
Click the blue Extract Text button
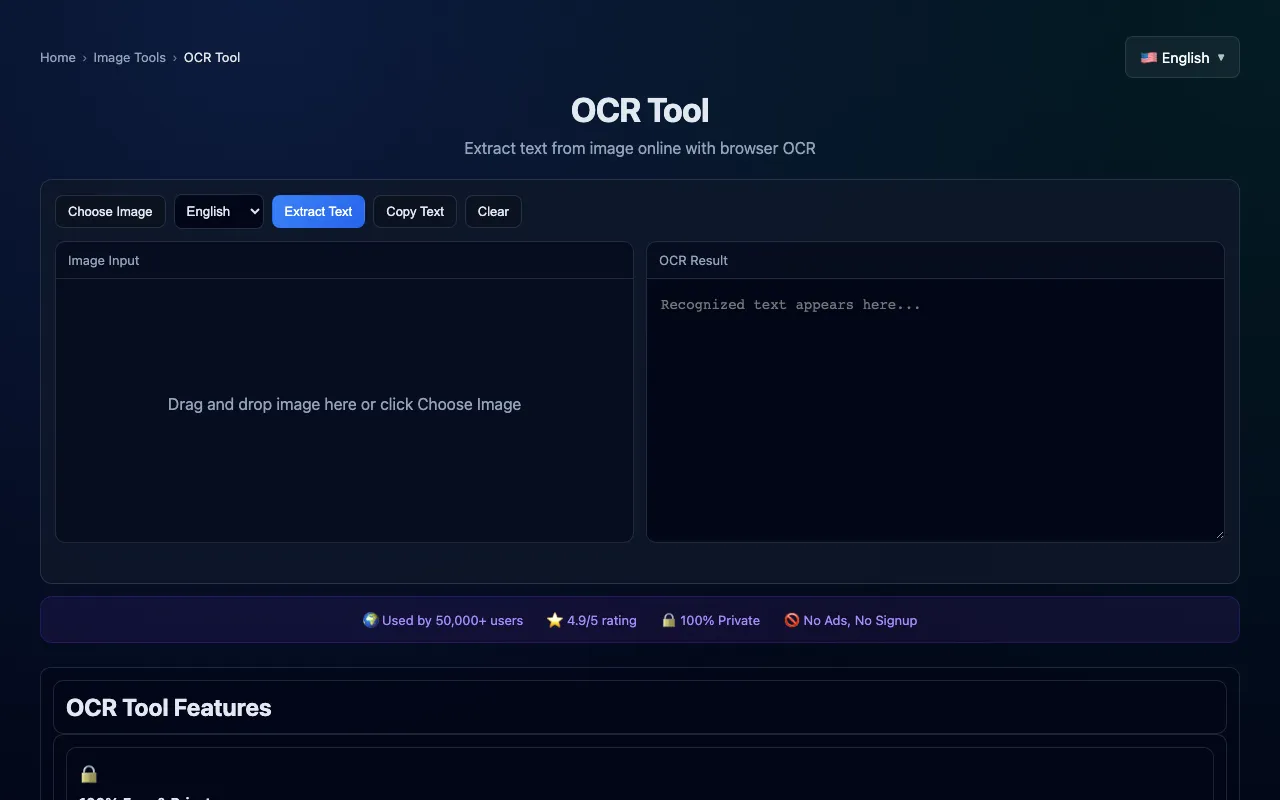(318, 211)
